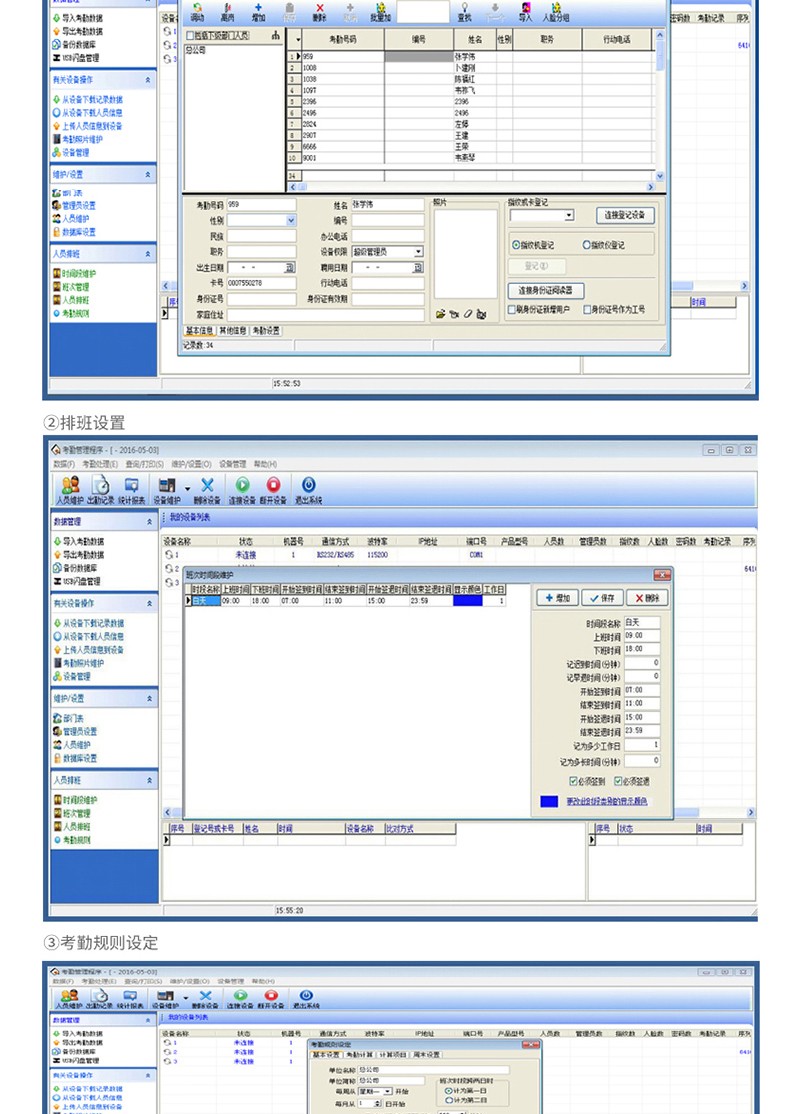Click eraser icon under the 照片 box
790x1114 pixels.
point(468,314)
